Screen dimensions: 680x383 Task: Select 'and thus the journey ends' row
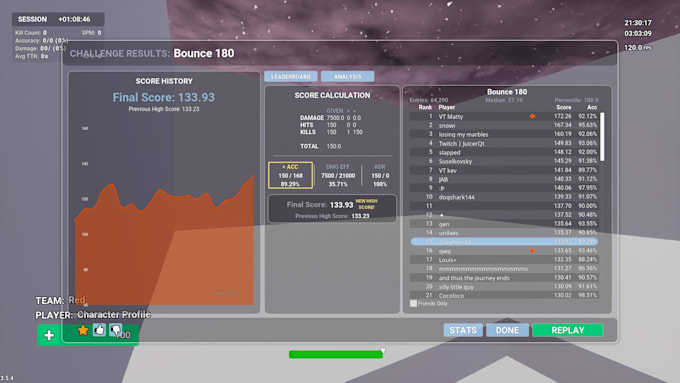coord(504,278)
